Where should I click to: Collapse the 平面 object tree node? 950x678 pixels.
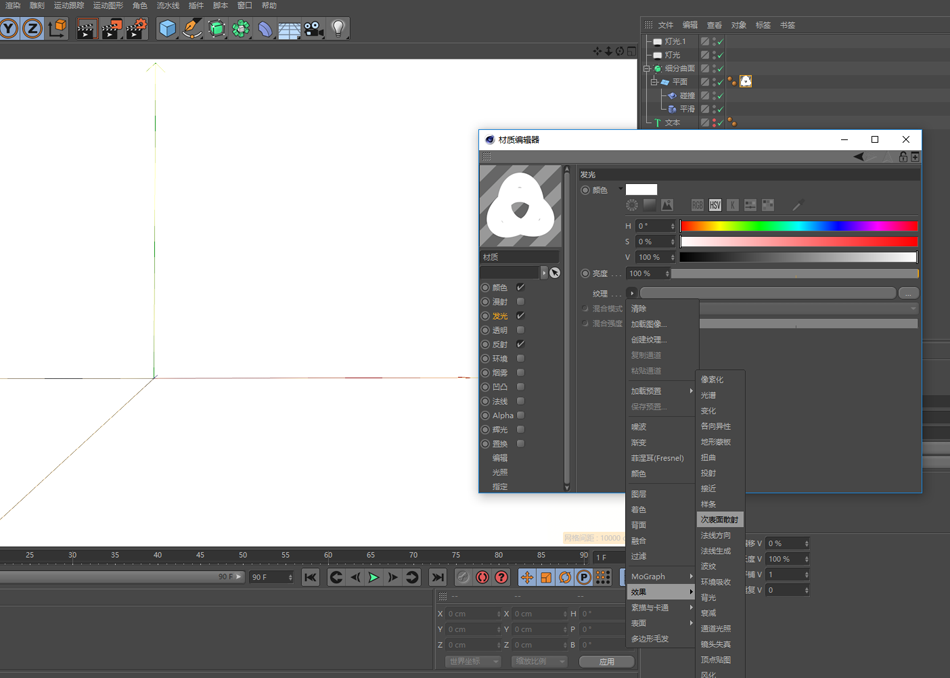click(654, 82)
